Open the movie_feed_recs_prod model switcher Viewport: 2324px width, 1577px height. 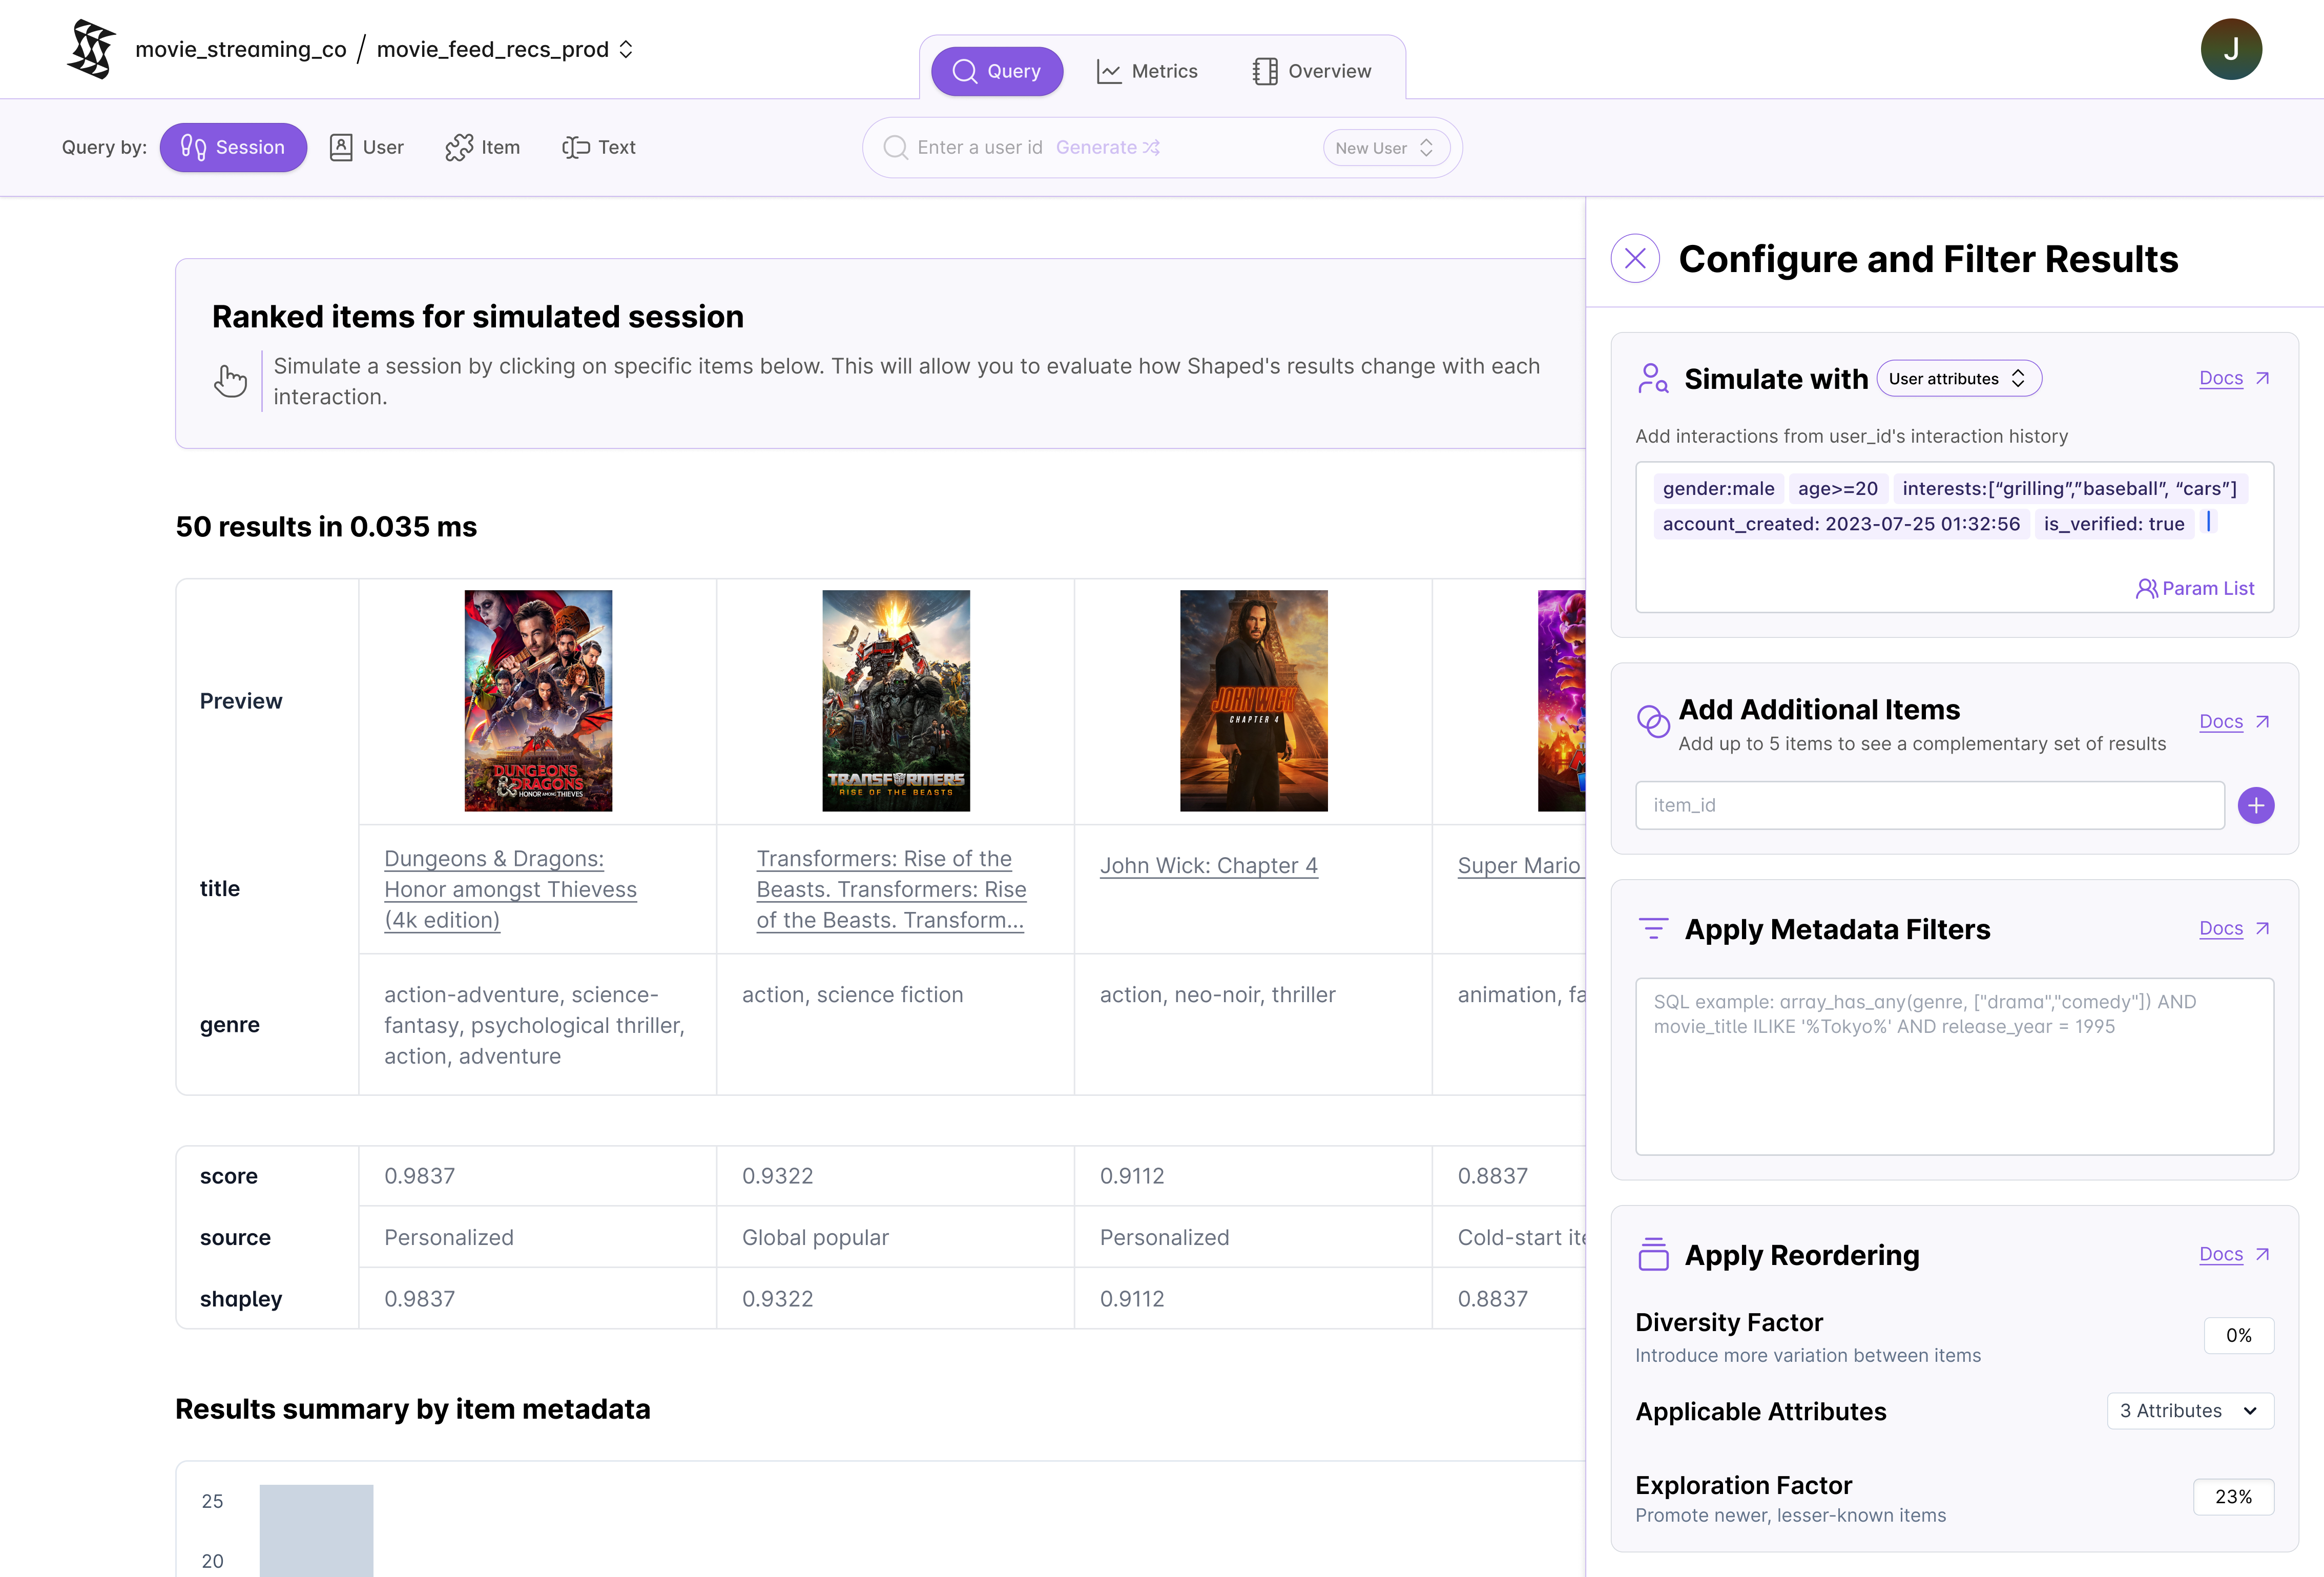(x=504, y=49)
